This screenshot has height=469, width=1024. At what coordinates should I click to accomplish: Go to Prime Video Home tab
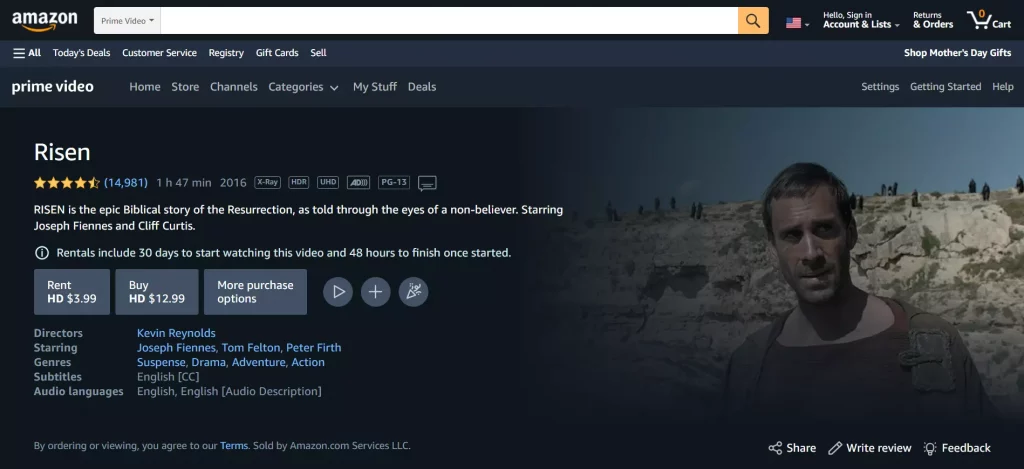(x=145, y=87)
